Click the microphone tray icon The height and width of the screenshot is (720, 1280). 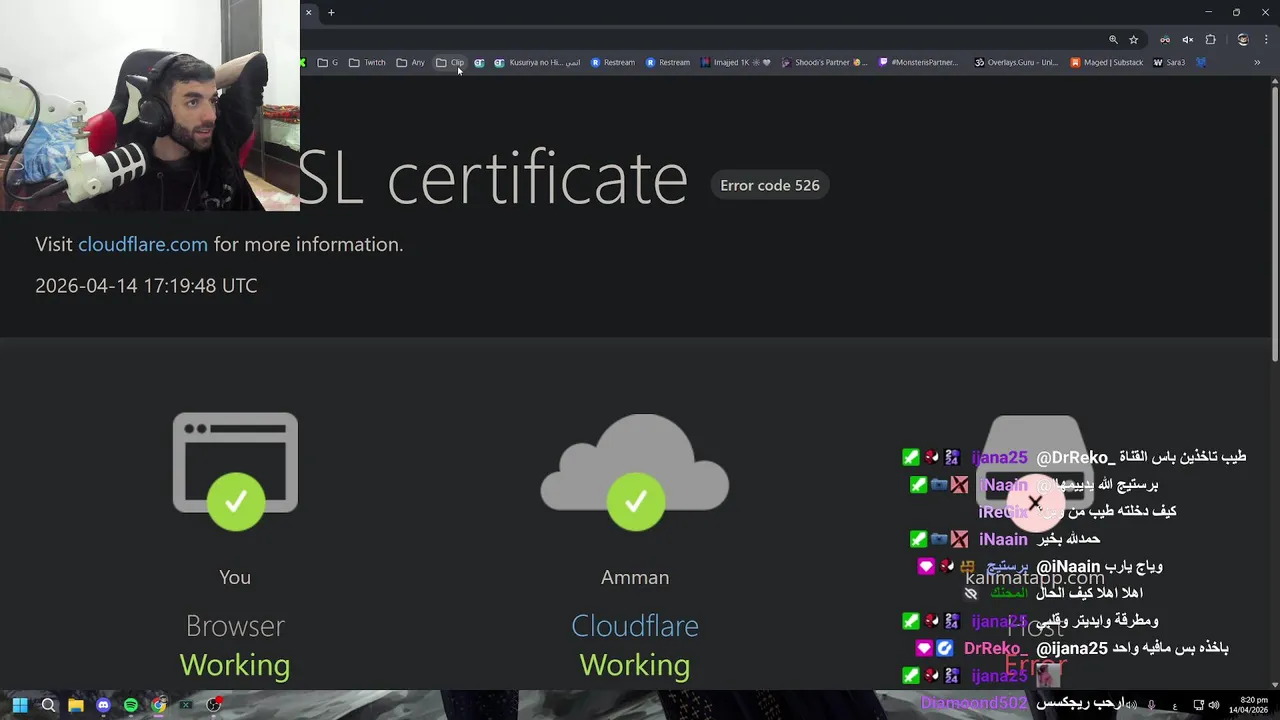tap(1152, 705)
